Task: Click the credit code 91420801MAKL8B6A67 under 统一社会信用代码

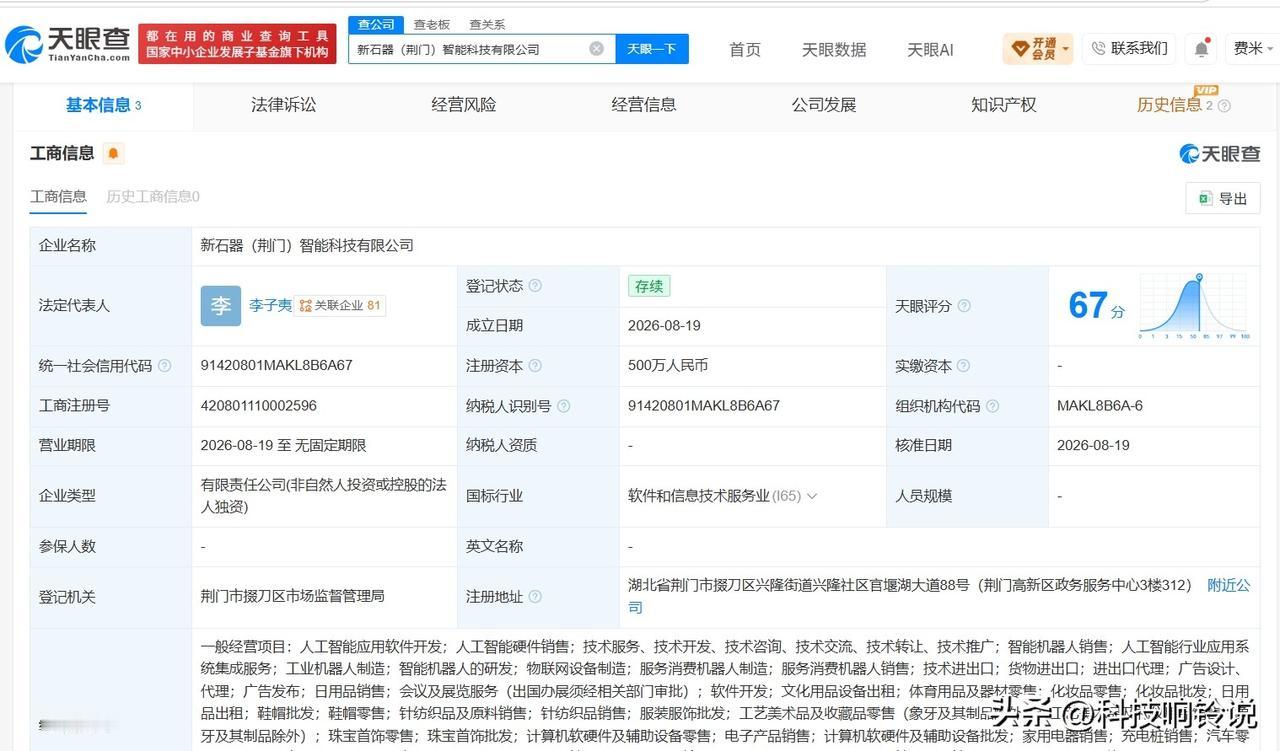Action: point(277,366)
